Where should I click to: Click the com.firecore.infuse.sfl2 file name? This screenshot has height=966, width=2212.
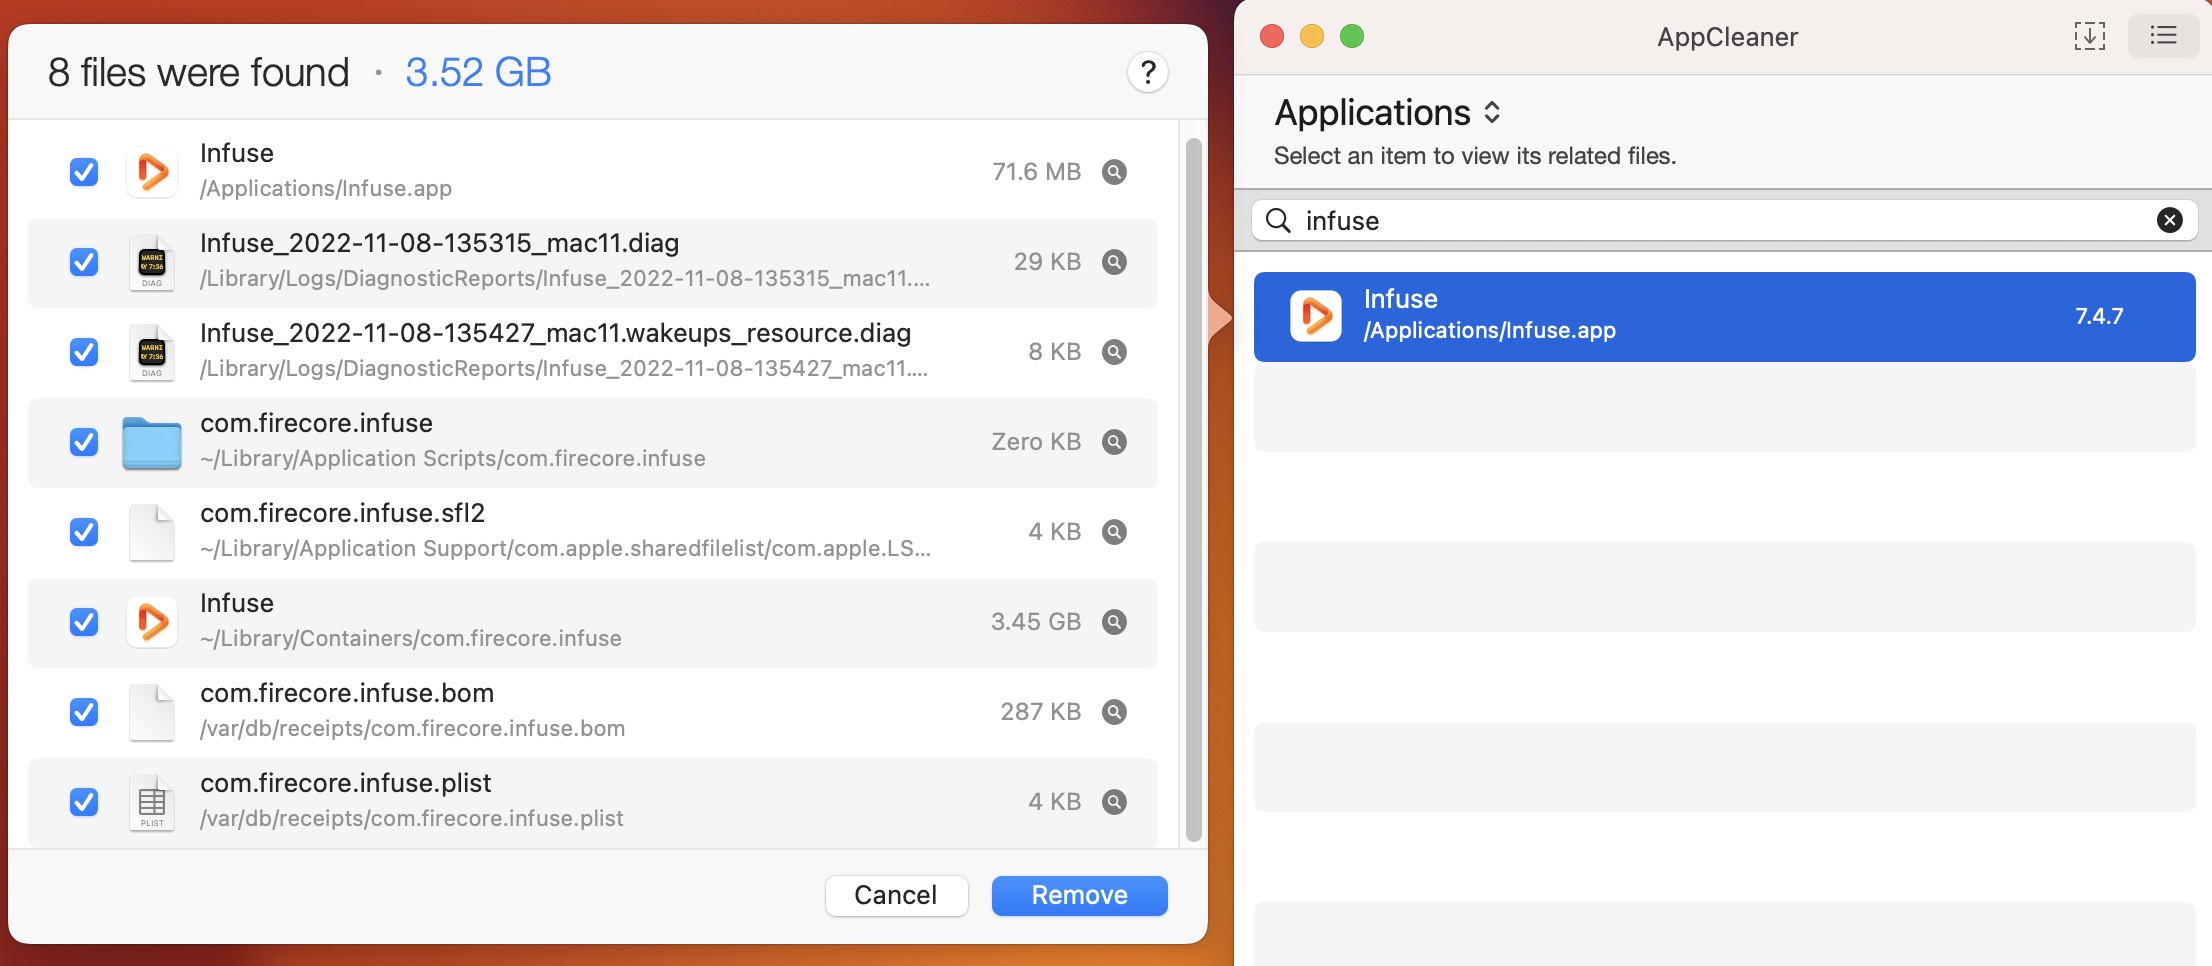(343, 513)
